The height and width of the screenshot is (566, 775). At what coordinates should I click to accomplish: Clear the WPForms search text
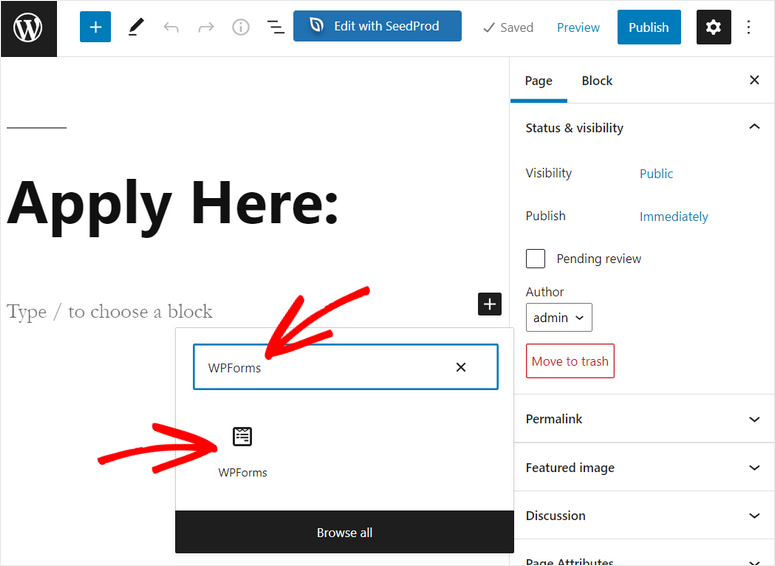[x=461, y=367]
